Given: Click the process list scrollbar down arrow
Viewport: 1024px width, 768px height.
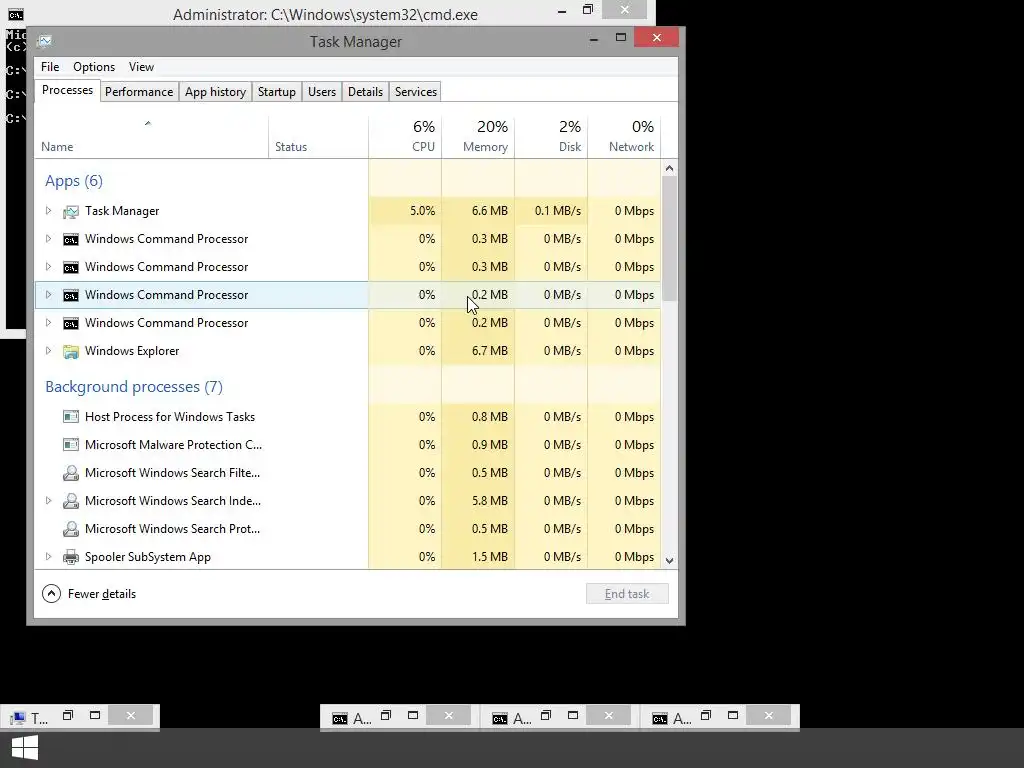Looking at the screenshot, I should coord(669,560).
